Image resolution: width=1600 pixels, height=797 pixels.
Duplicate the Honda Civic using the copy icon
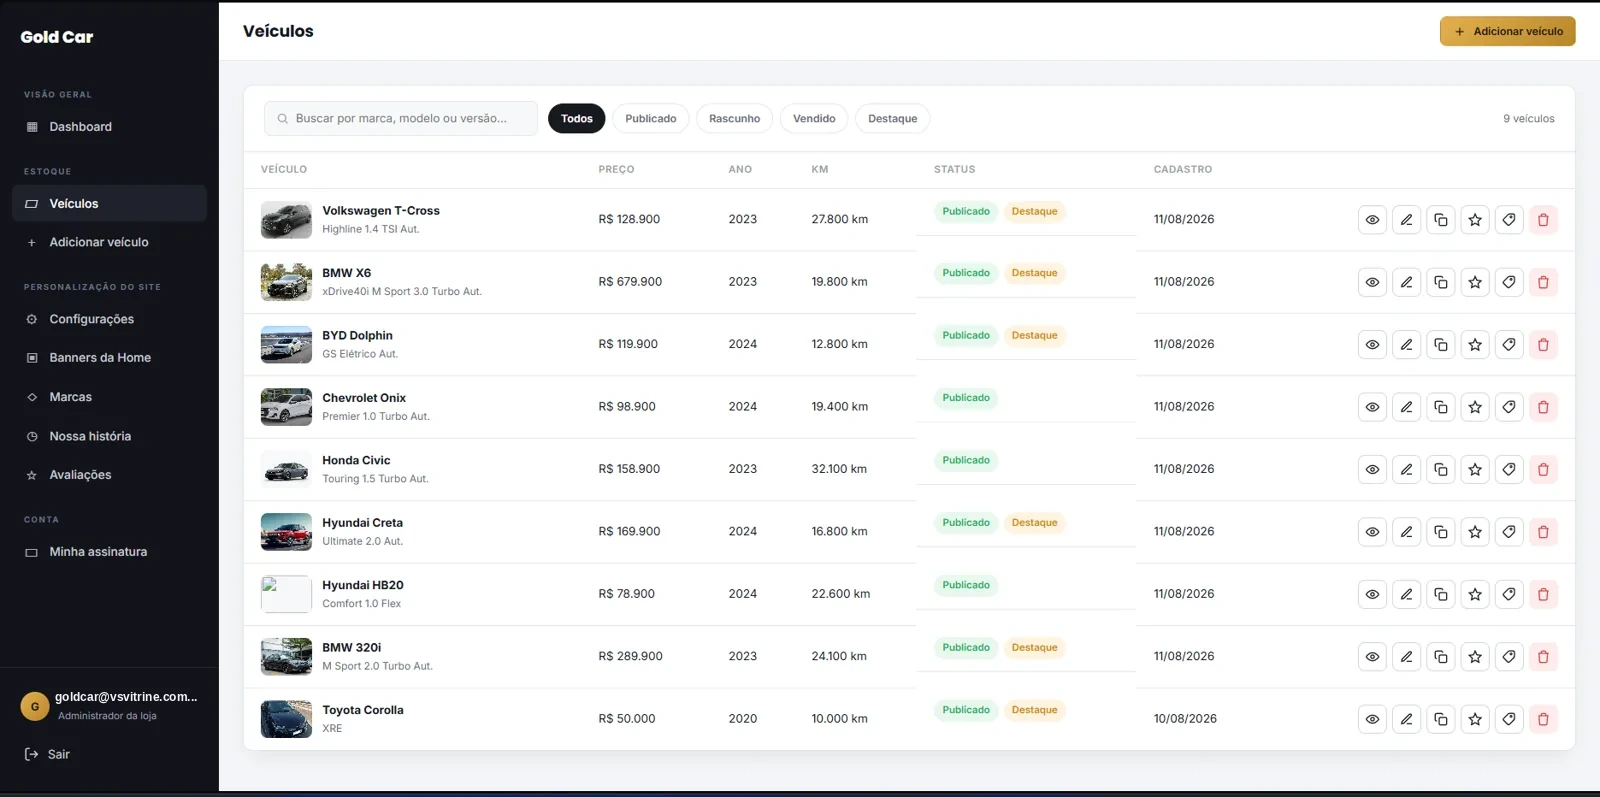(x=1440, y=469)
